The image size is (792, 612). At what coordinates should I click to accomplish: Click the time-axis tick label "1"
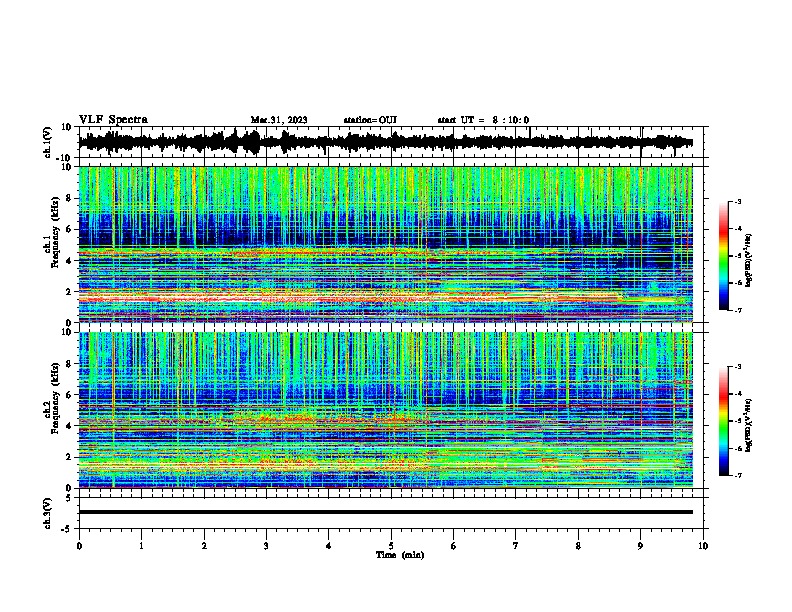click(x=141, y=546)
